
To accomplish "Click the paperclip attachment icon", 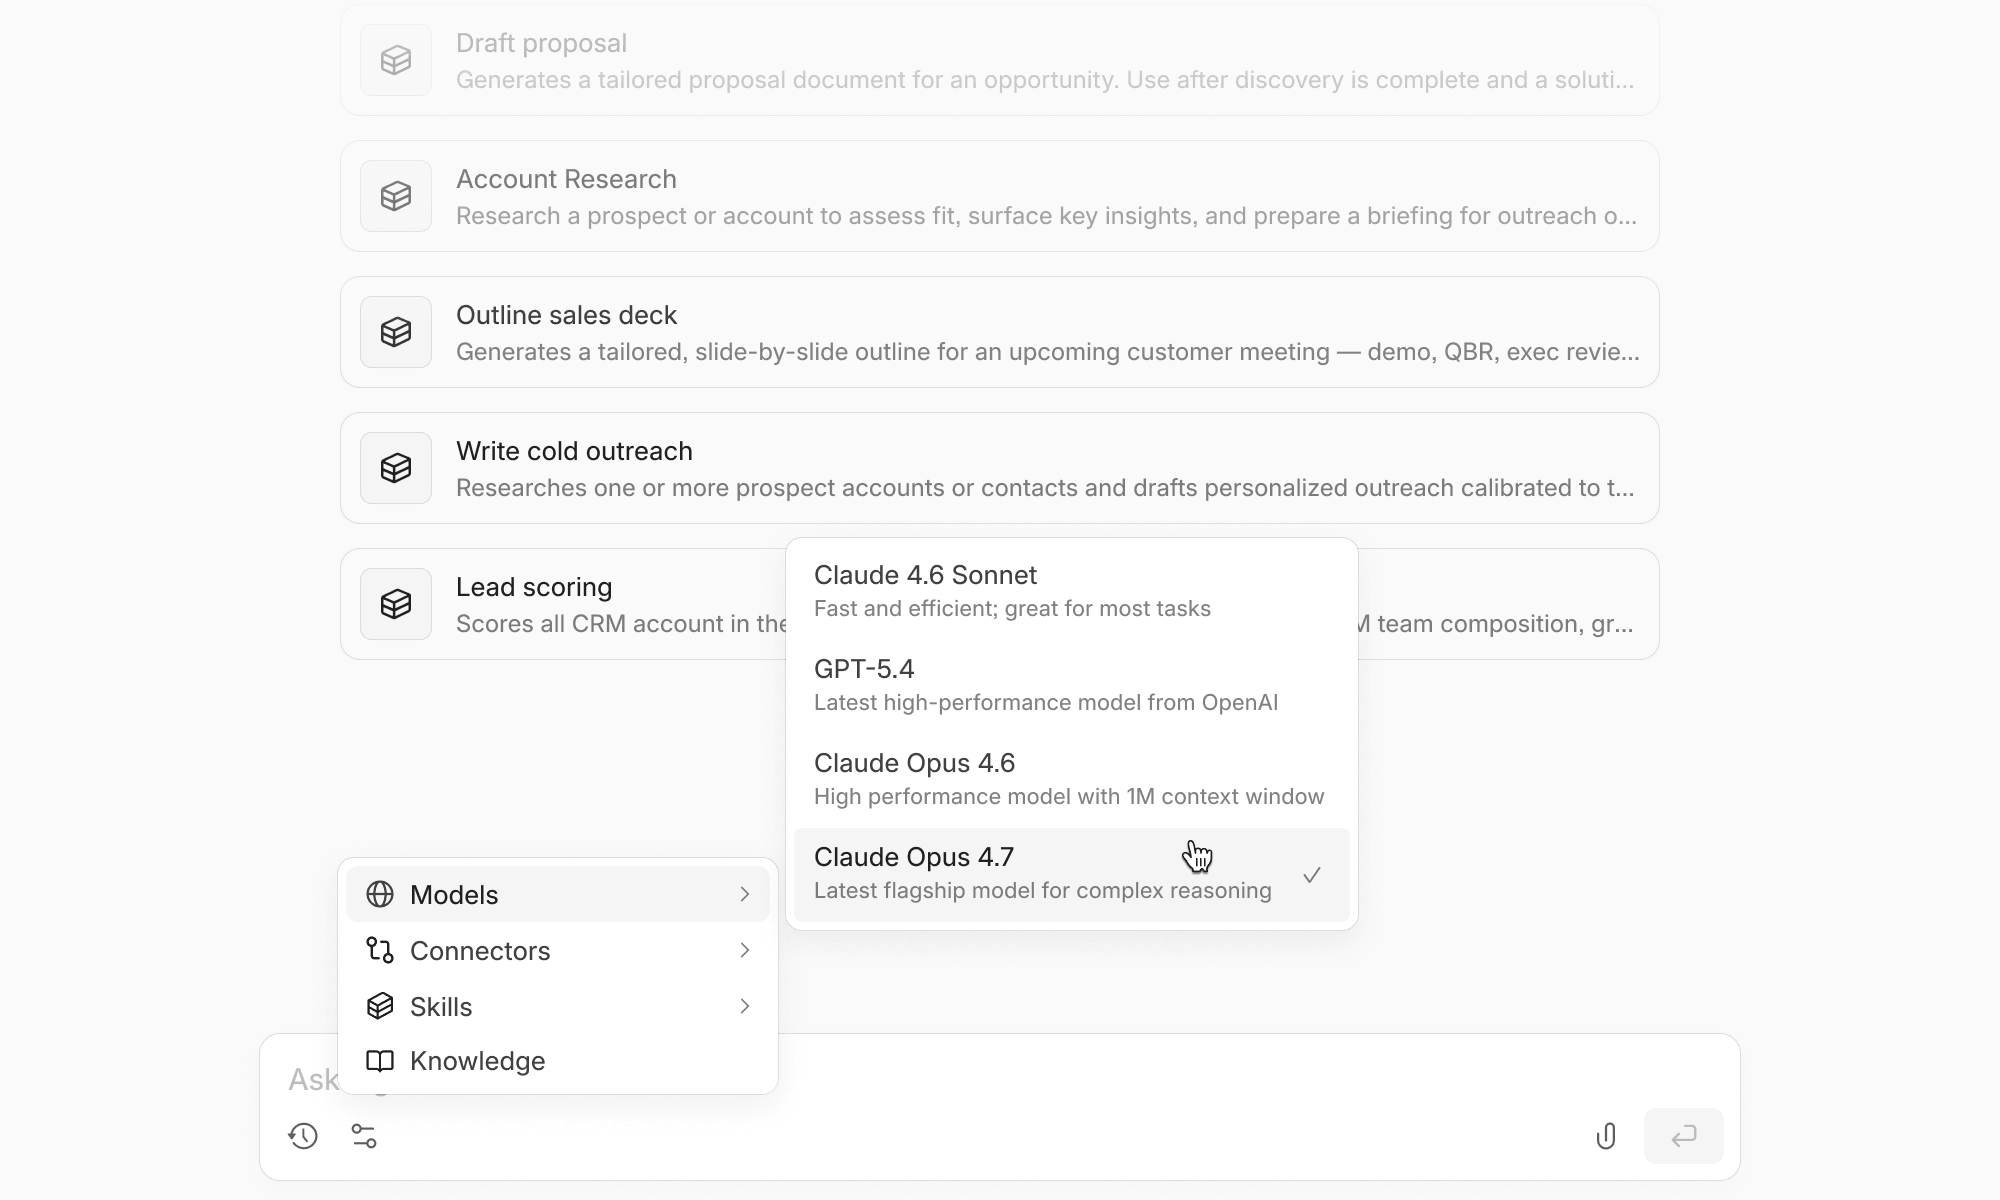I will click(x=1606, y=1136).
